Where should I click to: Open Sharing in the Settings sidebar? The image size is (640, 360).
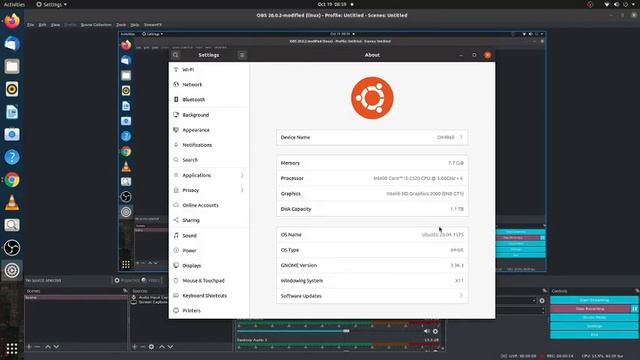209,220
